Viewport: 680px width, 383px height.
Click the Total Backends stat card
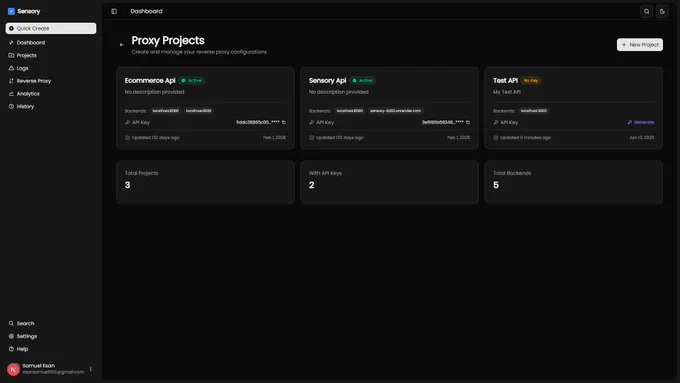573,182
